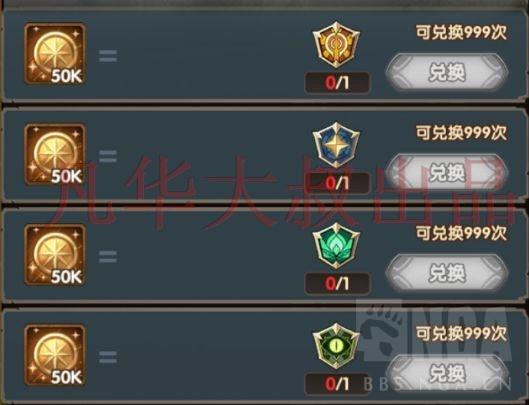Select the blue star faction emblem badge
Image resolution: width=529 pixels, height=405 pixels.
coord(336,145)
